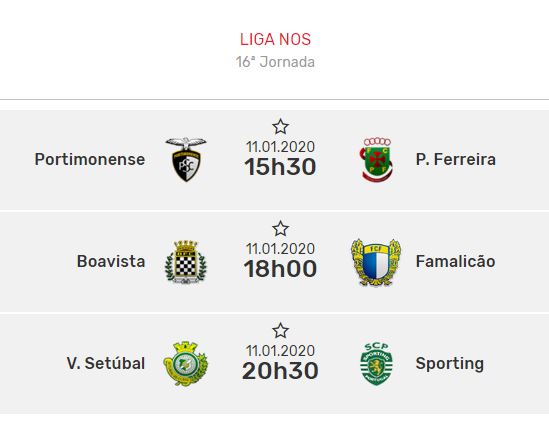This screenshot has width=549, height=429.
Task: Toggle favorite star for Portimonense match
Action: pyautogui.click(x=280, y=127)
